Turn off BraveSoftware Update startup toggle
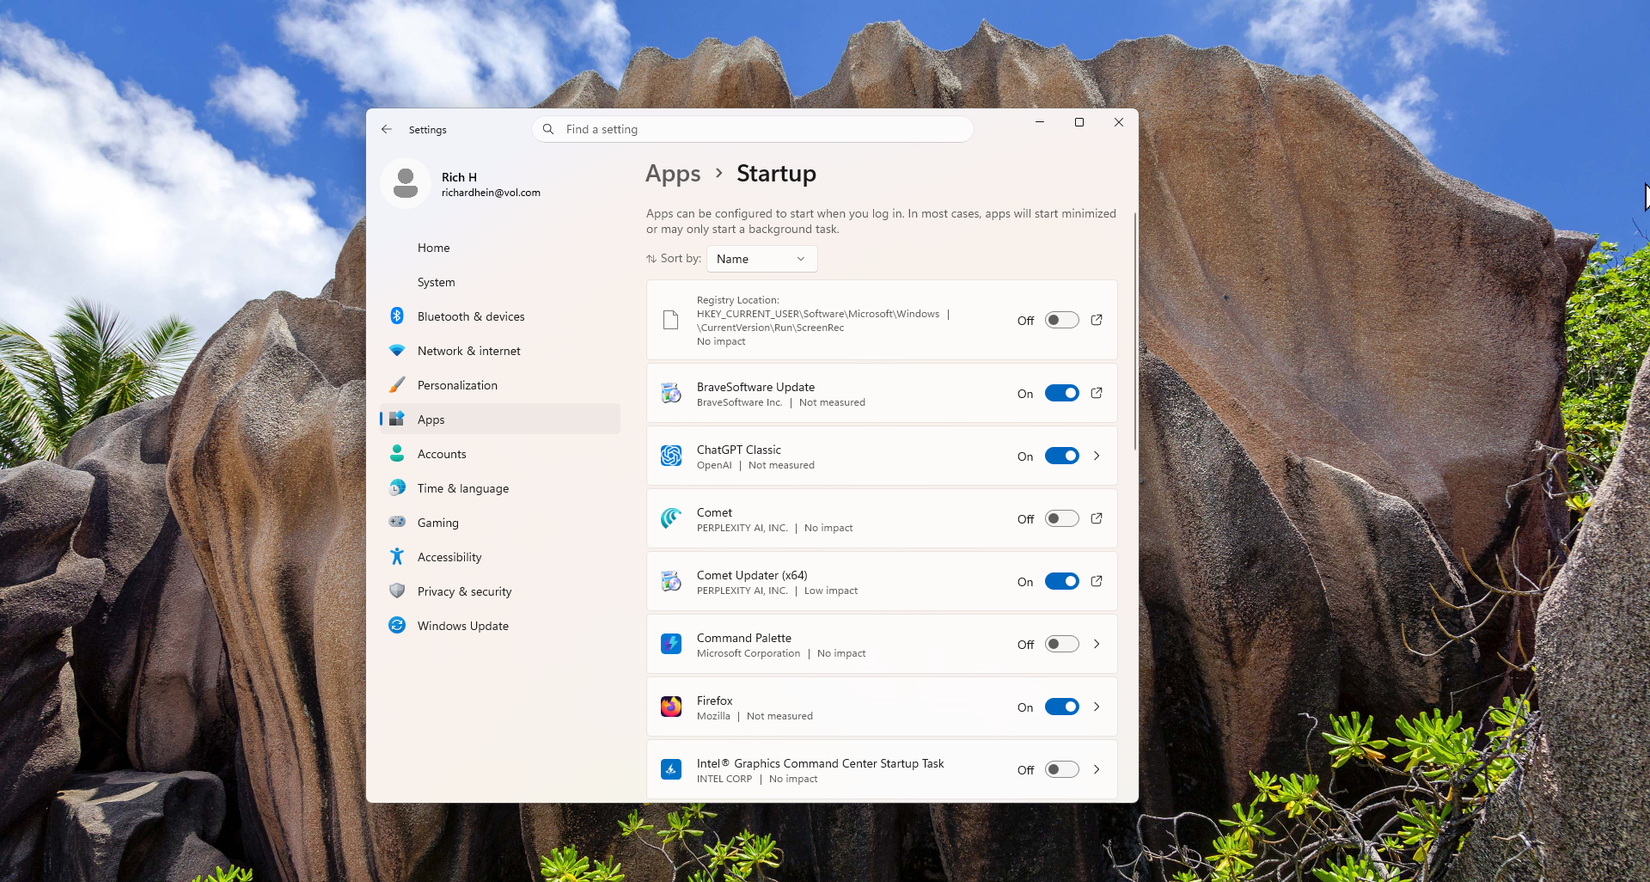 pos(1062,393)
